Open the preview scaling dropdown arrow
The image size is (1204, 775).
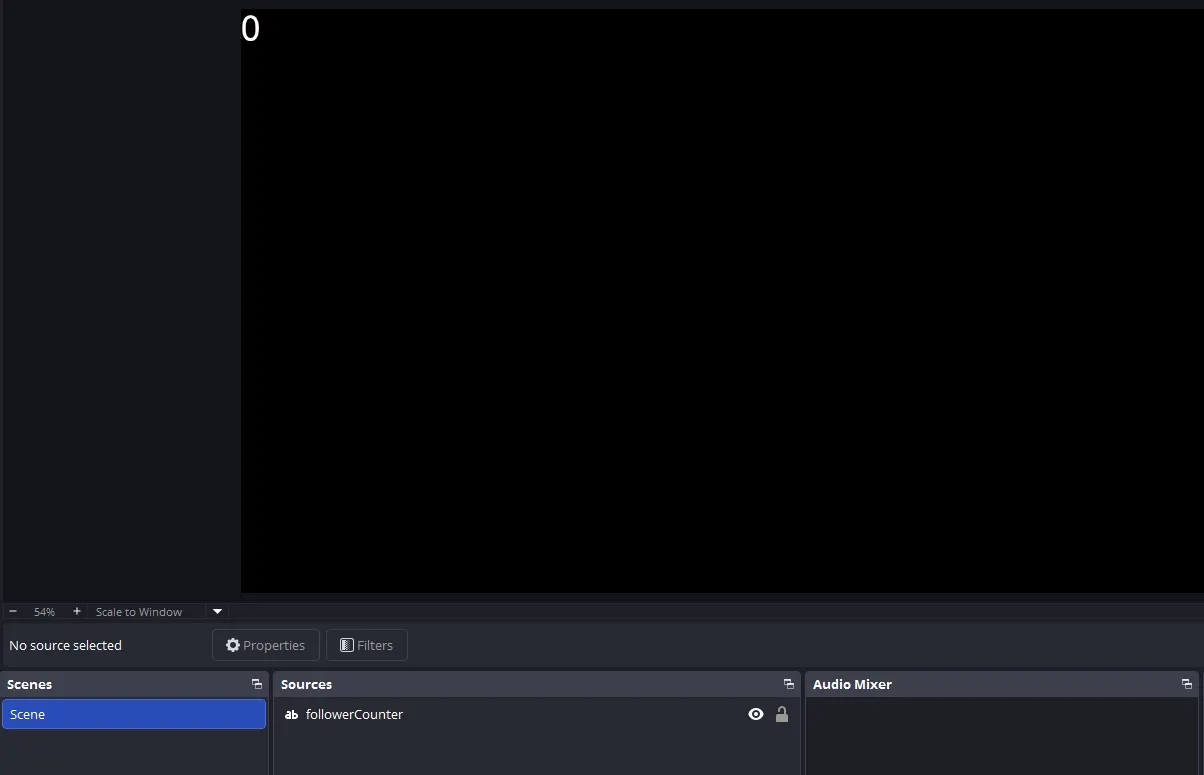pos(217,611)
